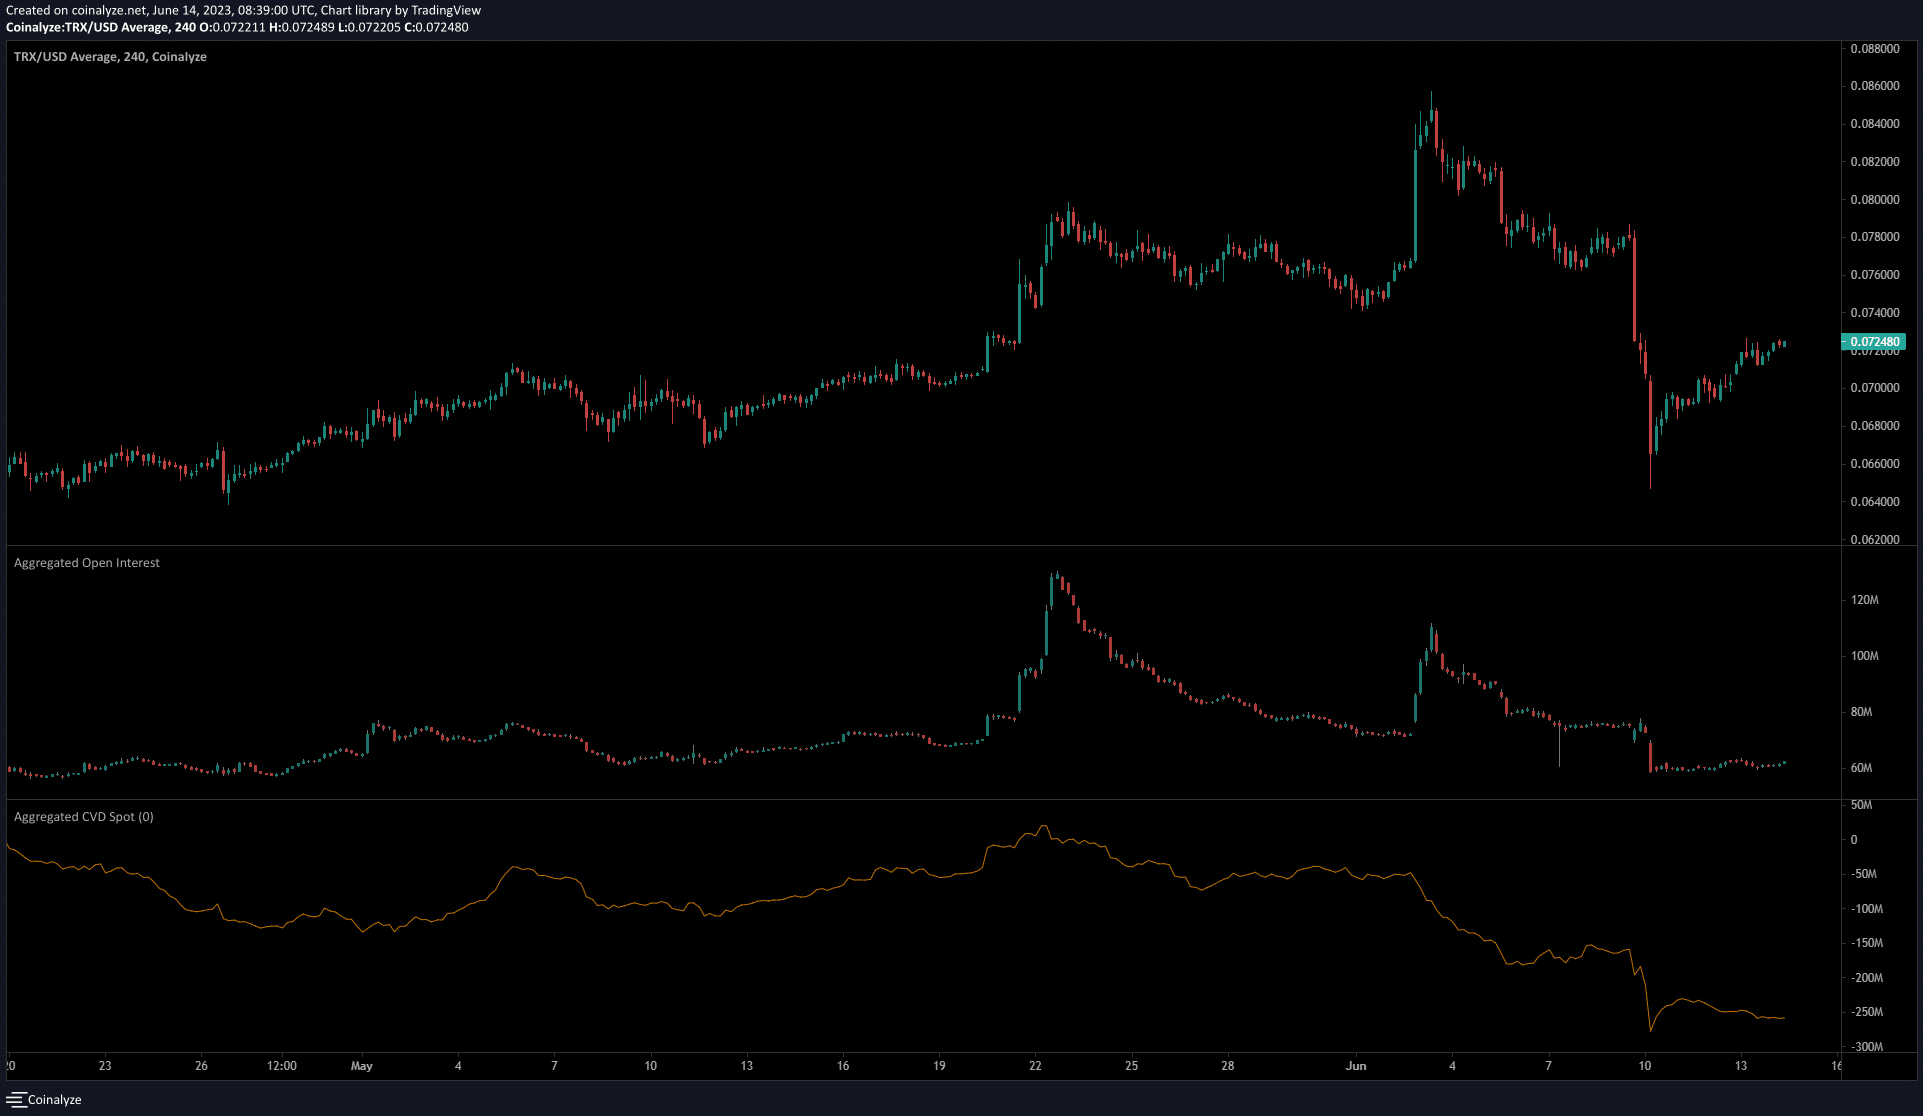Viewport: 1923px width, 1116px height.
Task: Click the 23 date label on time axis
Action: [x=105, y=1066]
